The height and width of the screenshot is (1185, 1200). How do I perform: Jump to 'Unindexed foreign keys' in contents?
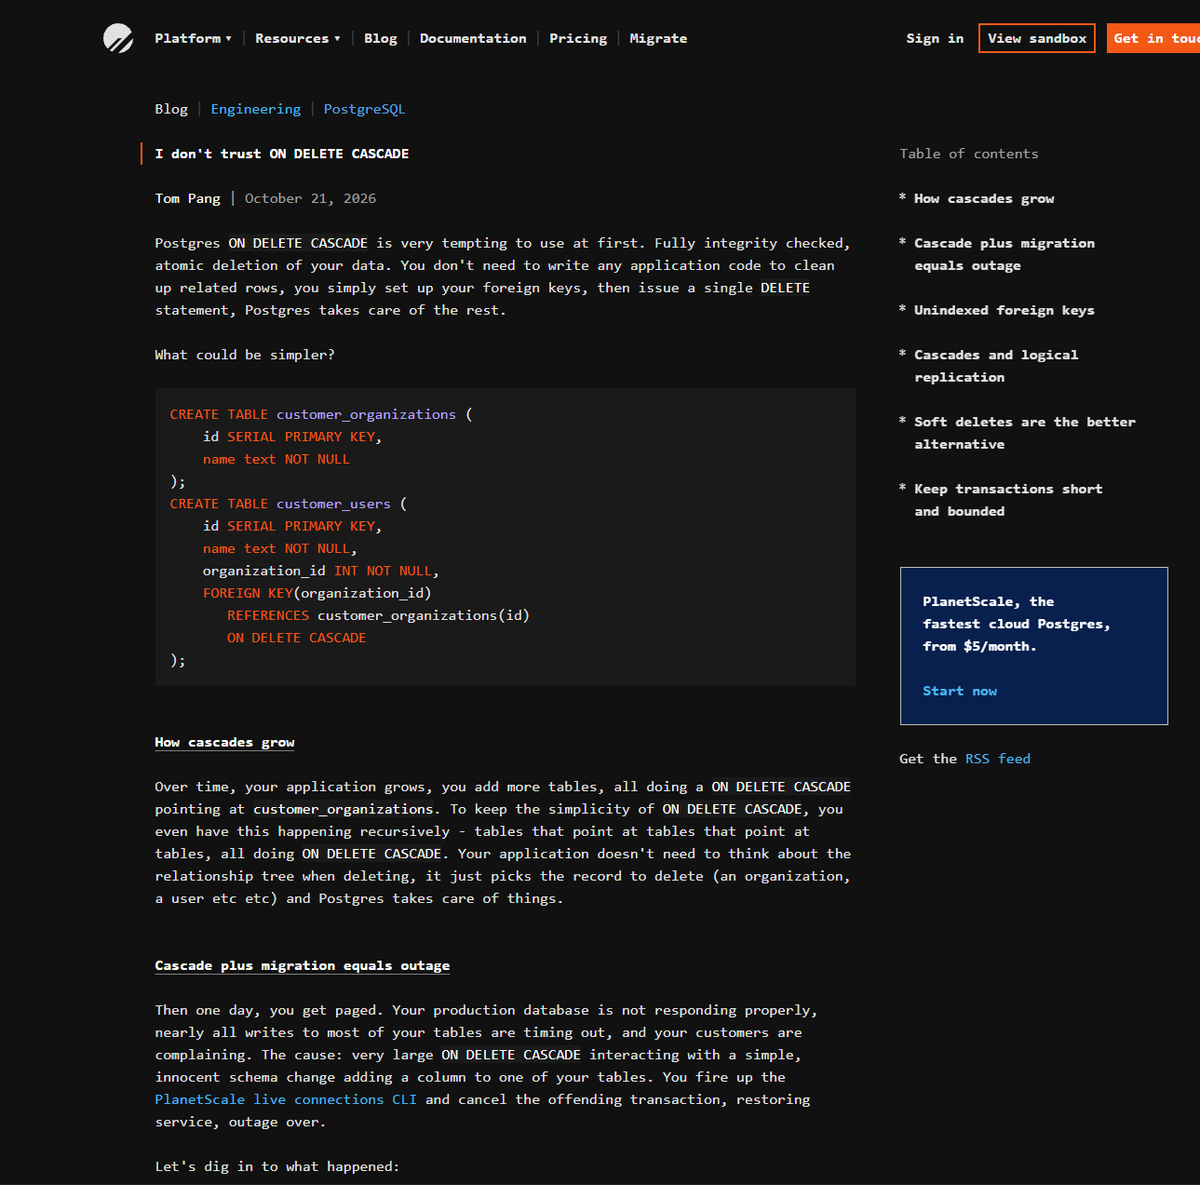point(1004,310)
